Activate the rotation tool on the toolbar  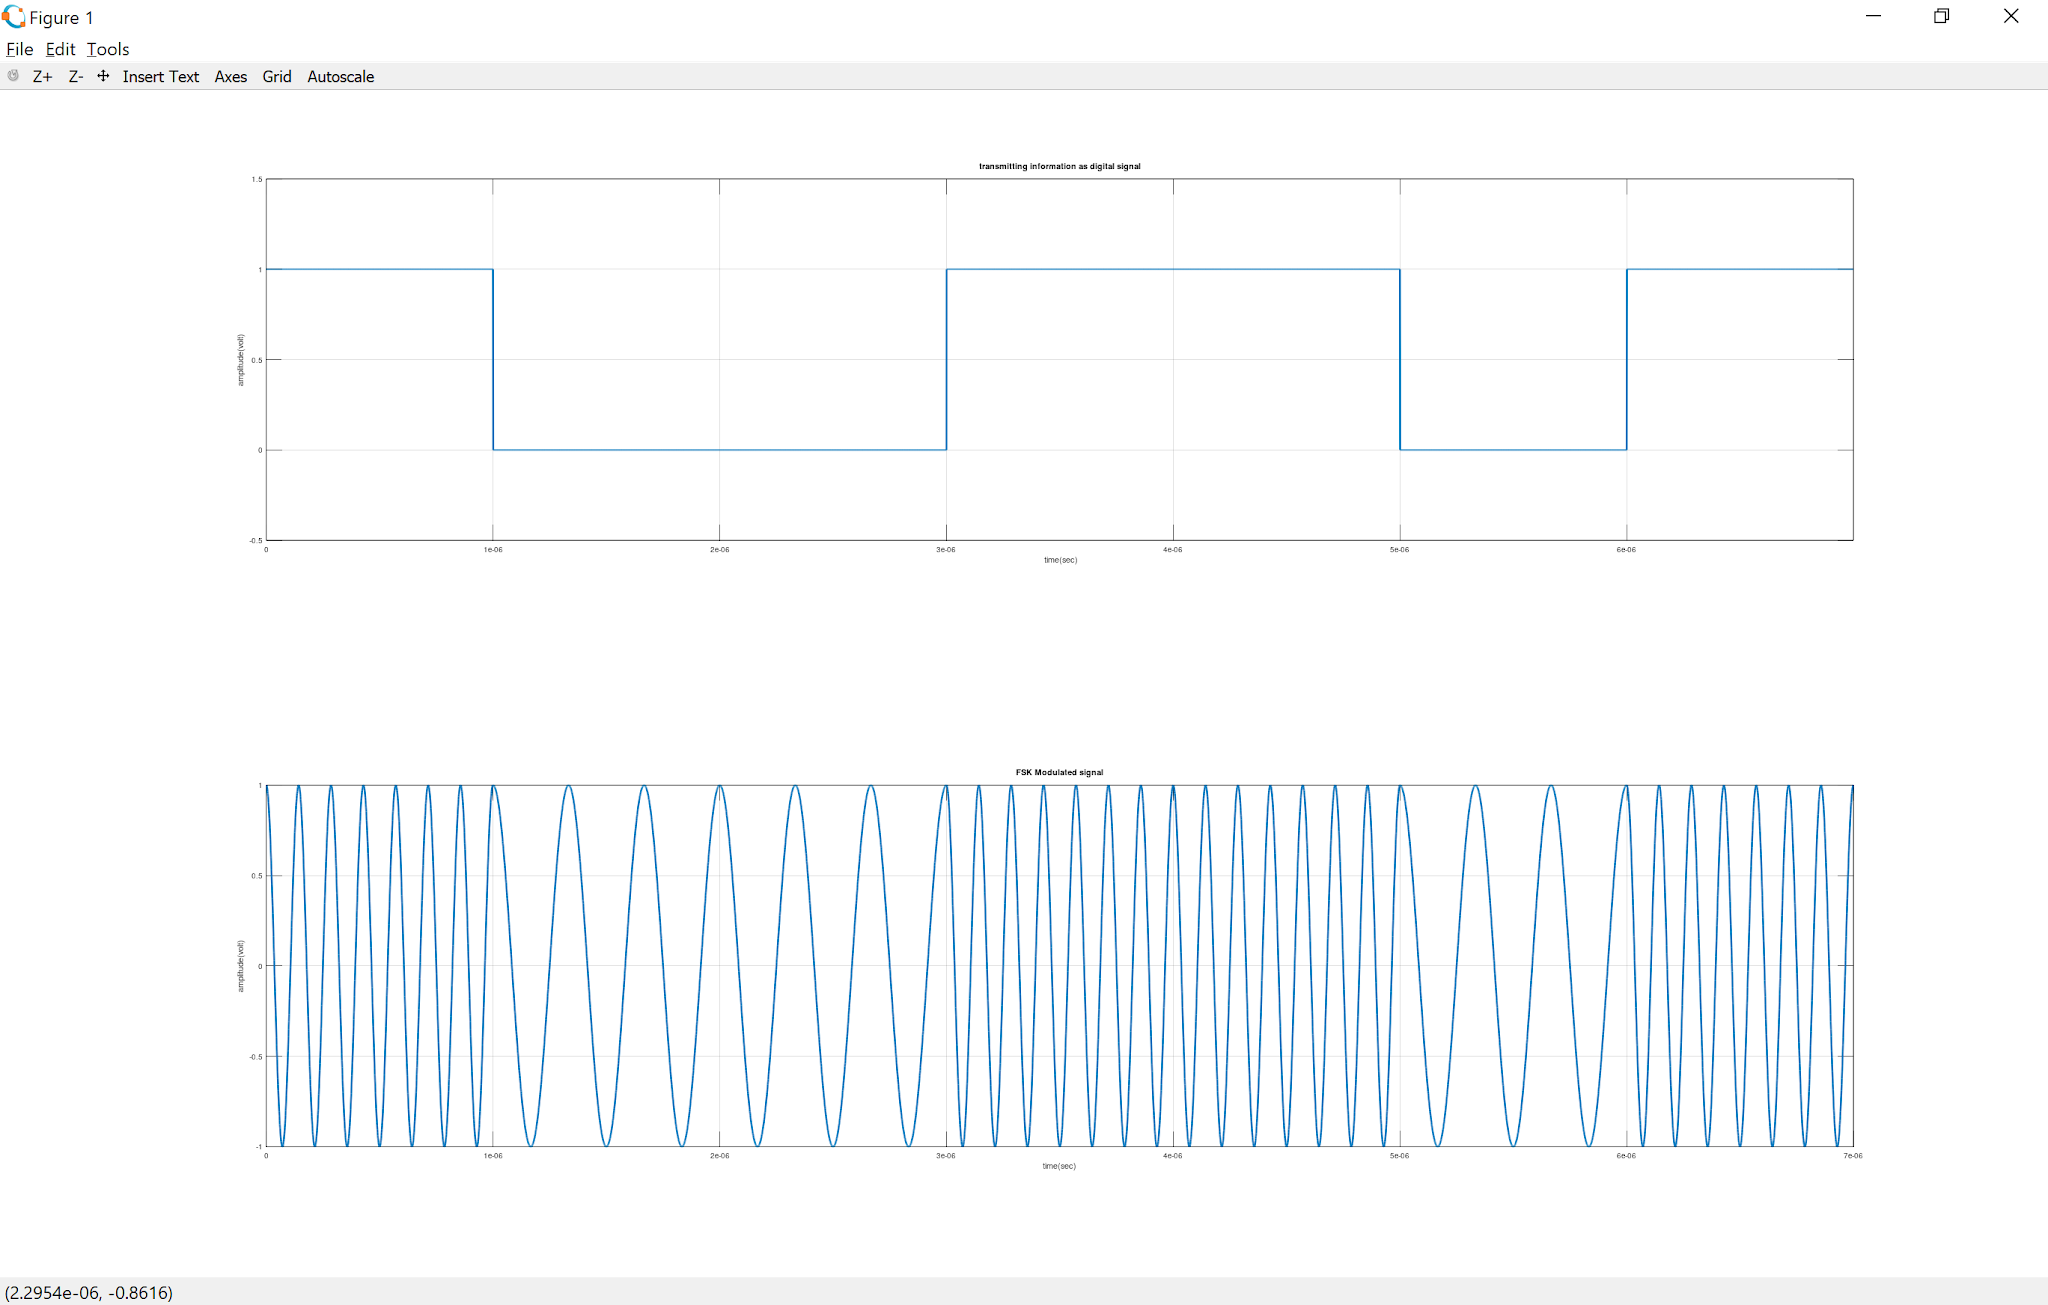(13, 76)
